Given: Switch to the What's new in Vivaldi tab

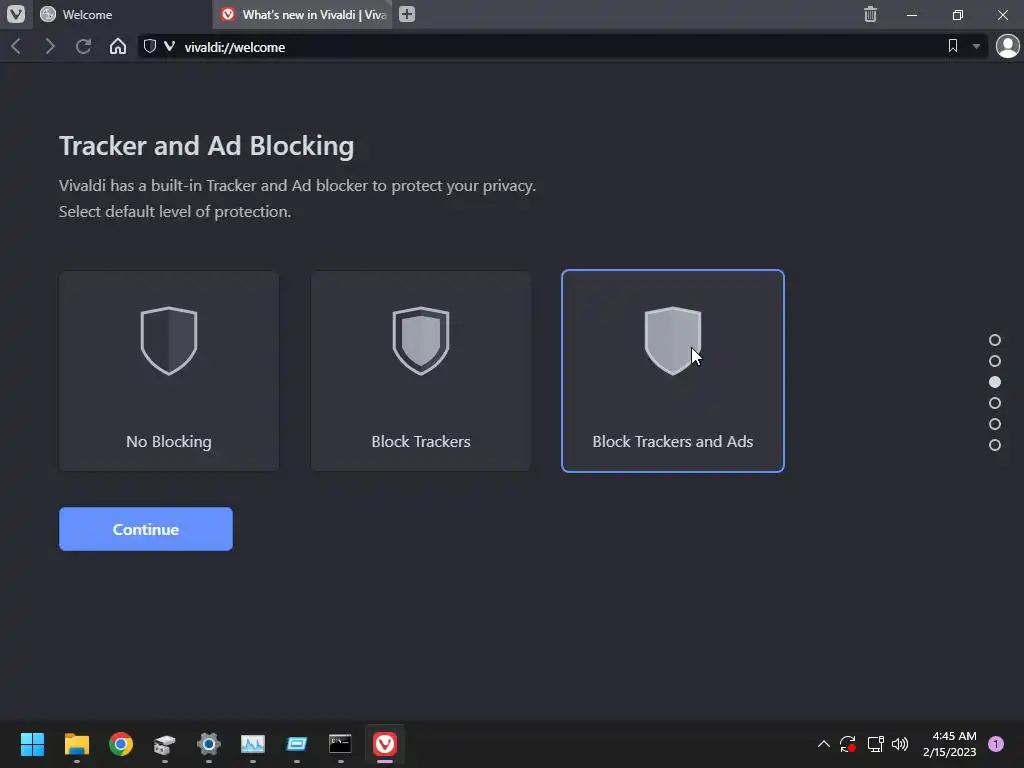Looking at the screenshot, I should tap(303, 14).
